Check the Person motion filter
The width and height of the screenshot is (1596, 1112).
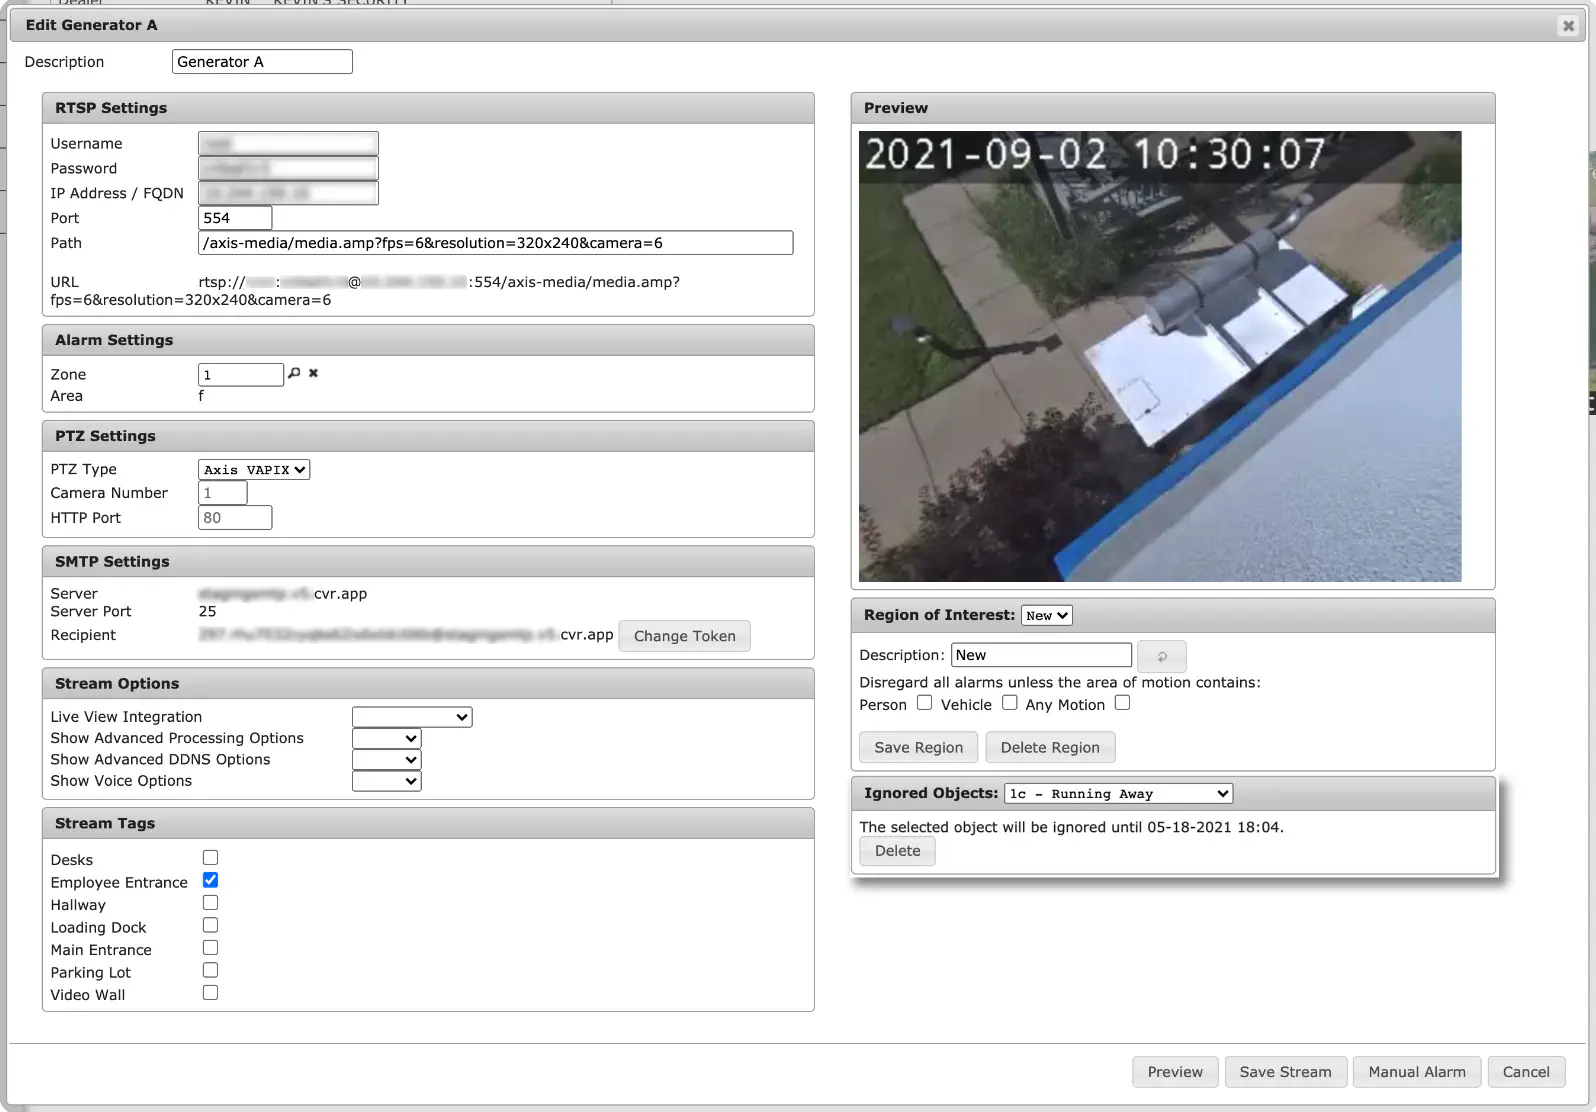[924, 703]
